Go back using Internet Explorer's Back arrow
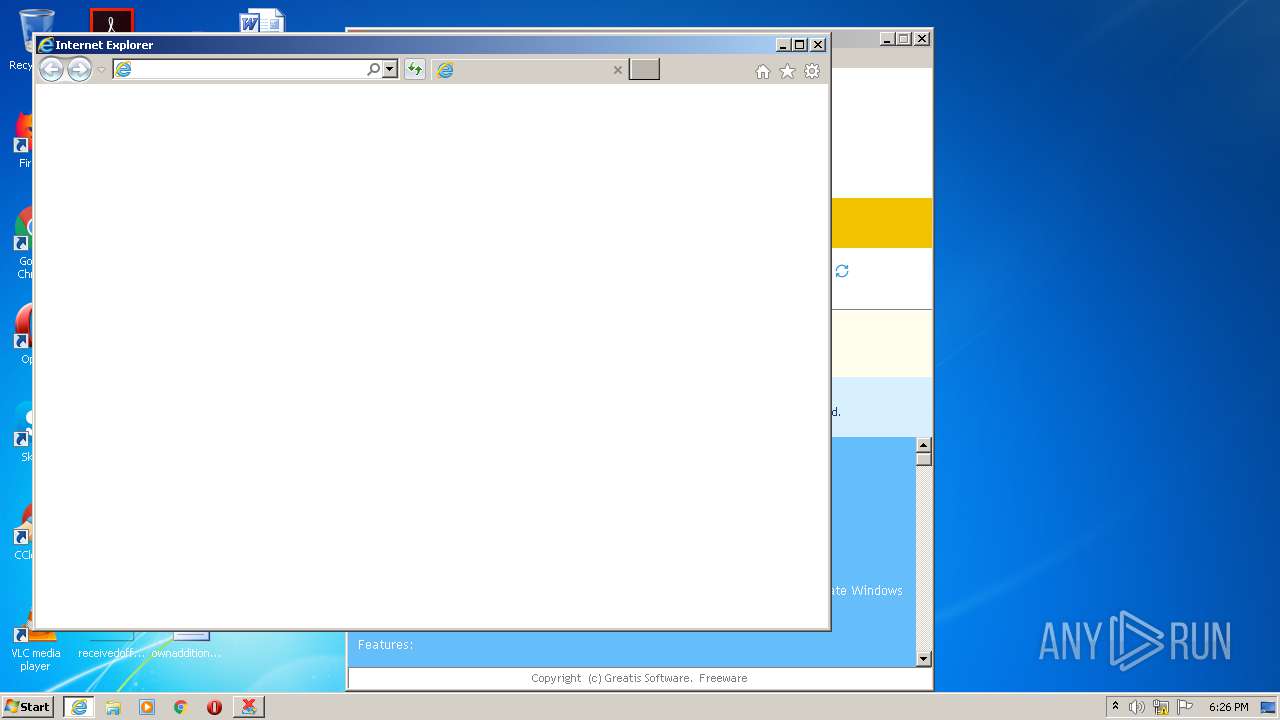The image size is (1280, 720). 51,69
